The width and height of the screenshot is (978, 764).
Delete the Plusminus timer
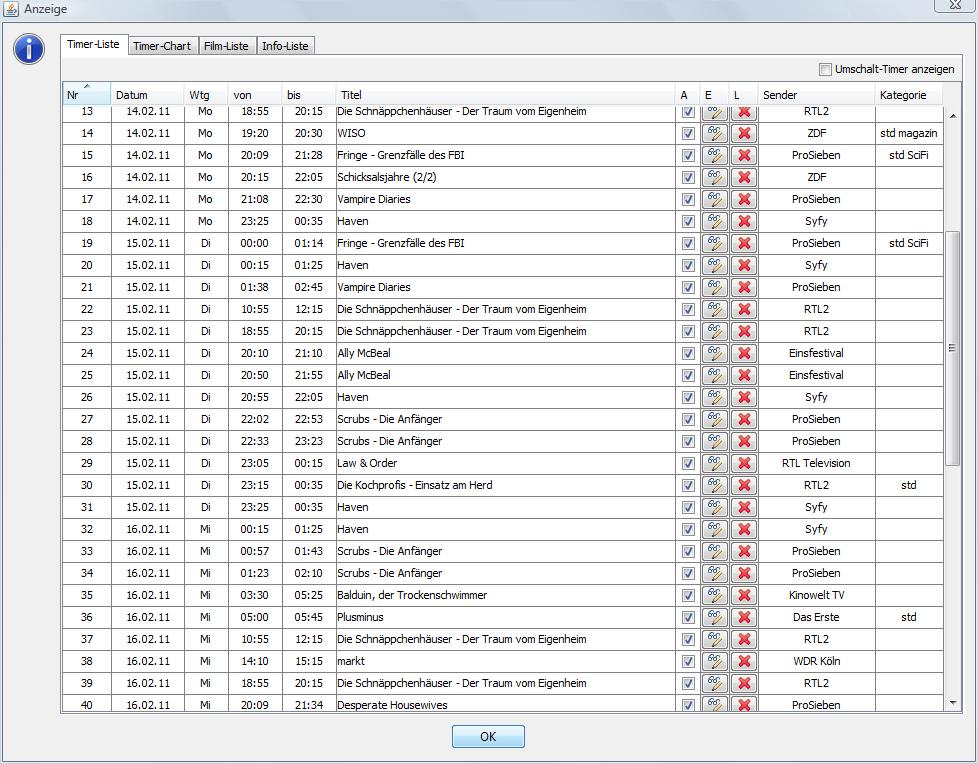click(x=743, y=617)
